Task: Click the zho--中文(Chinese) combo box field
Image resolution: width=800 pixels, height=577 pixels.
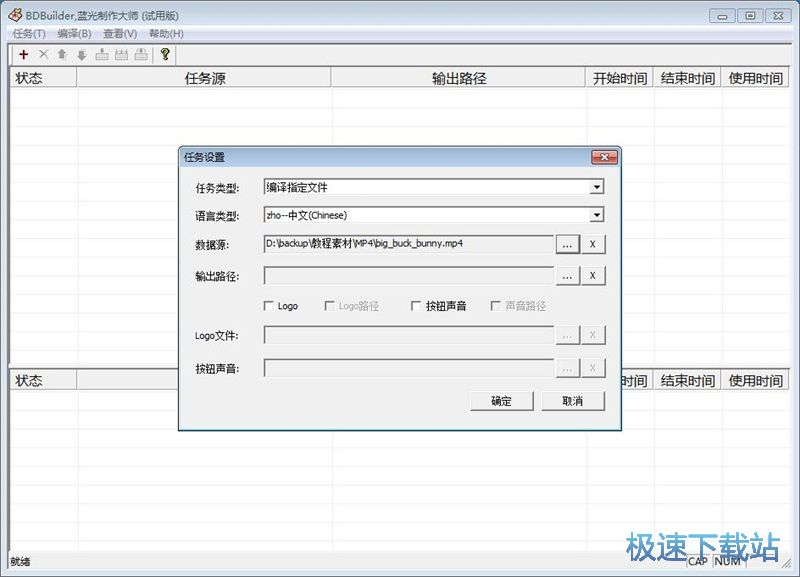Action: (x=434, y=215)
